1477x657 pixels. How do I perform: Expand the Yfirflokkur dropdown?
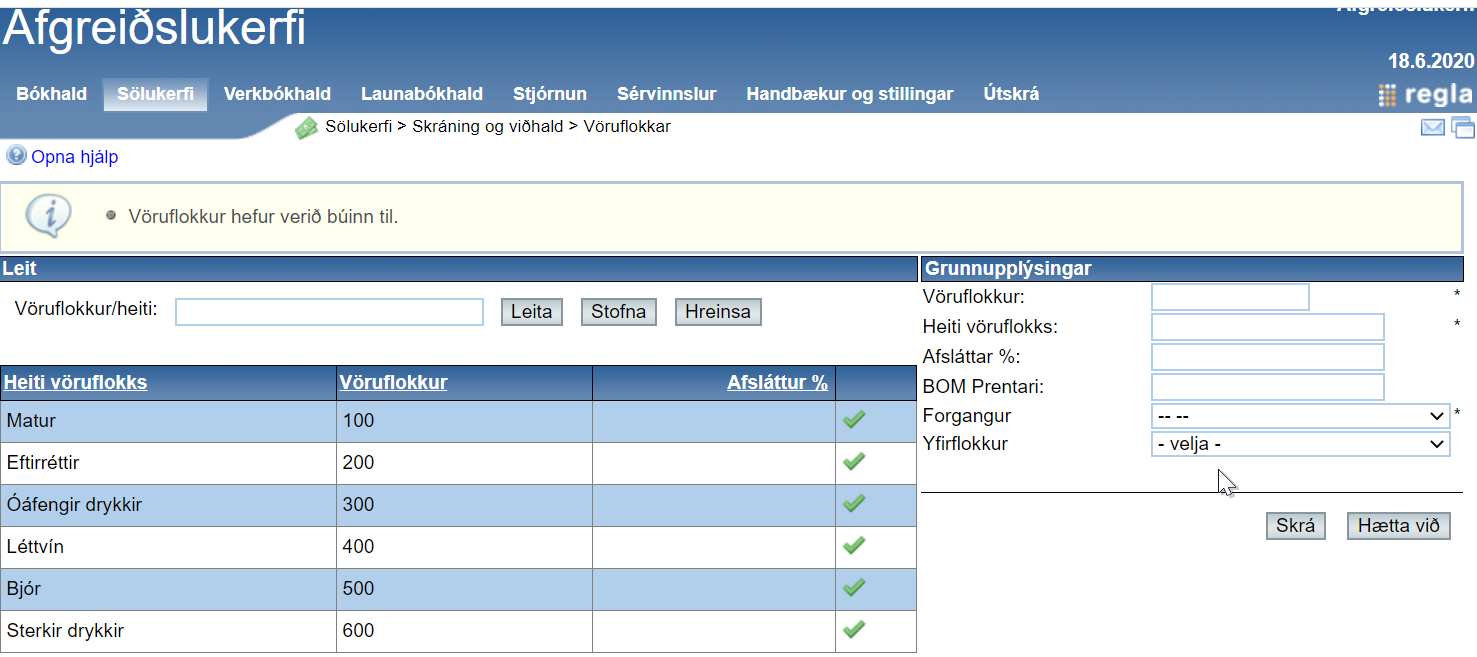1299,444
